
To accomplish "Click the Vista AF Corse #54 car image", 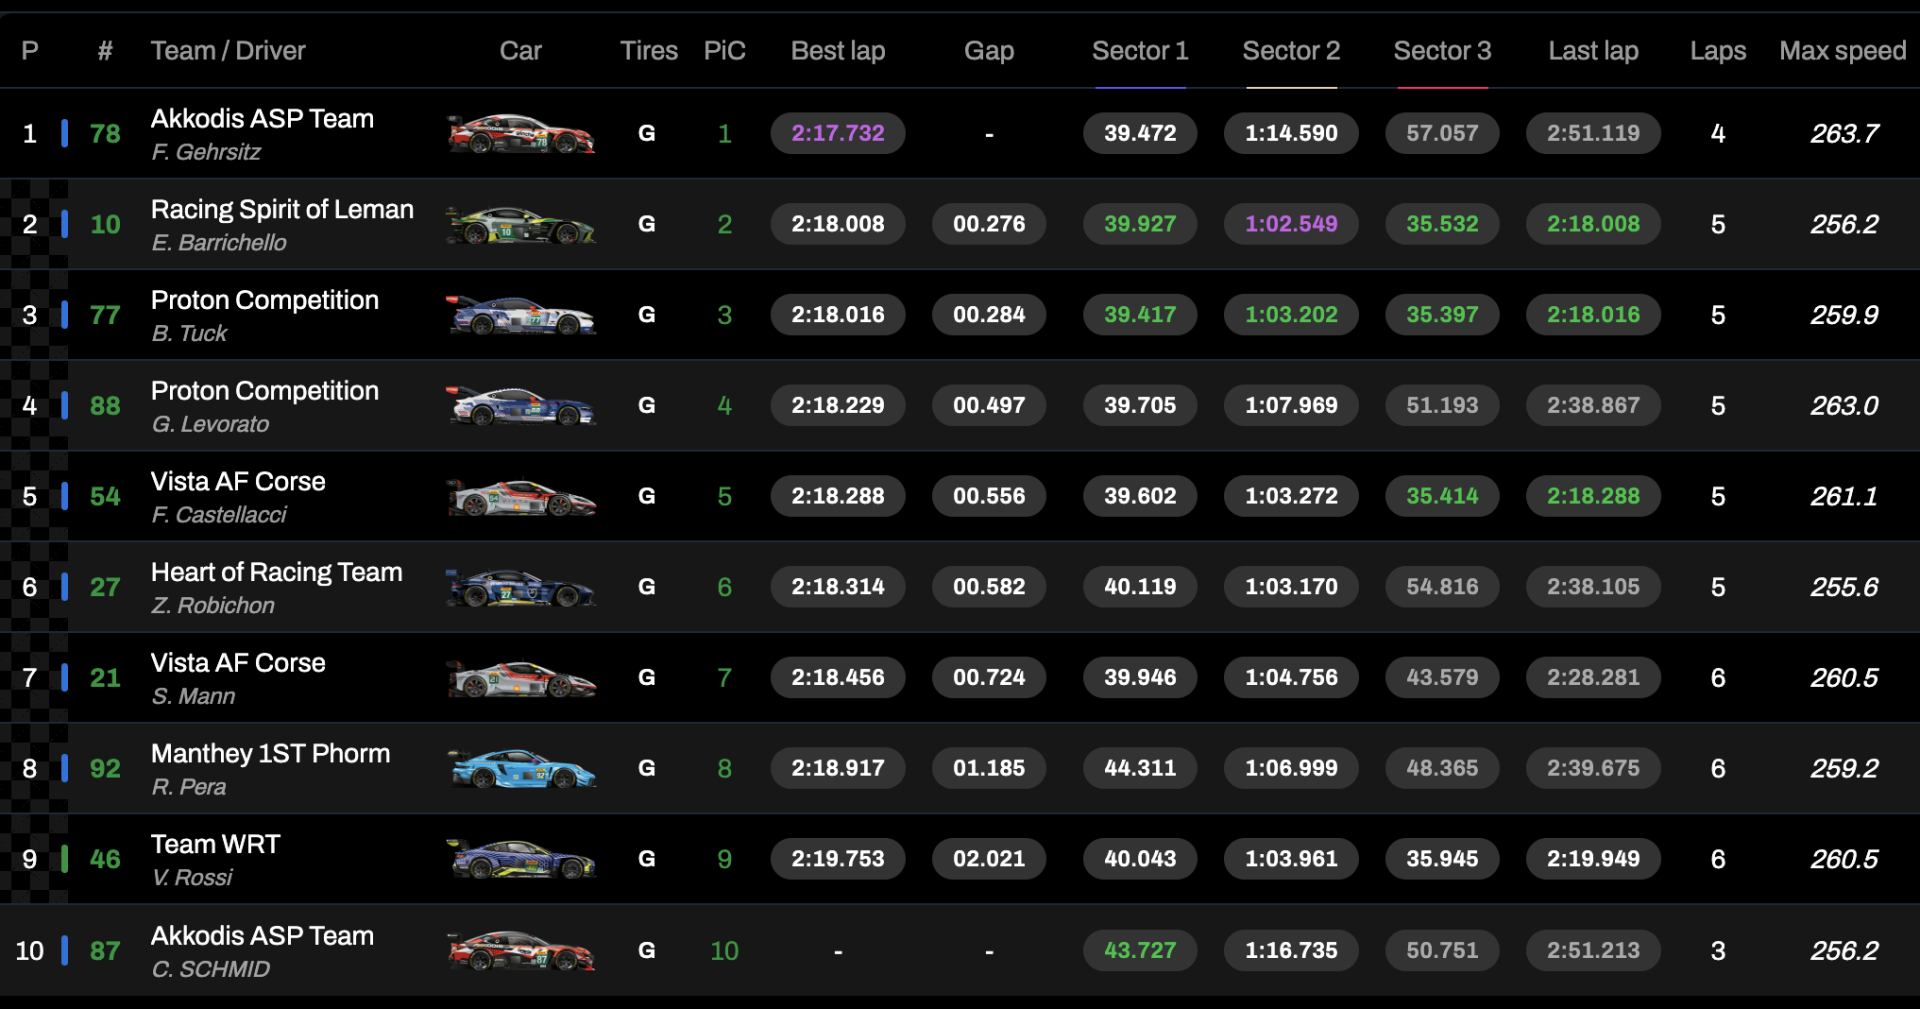I will tap(521, 497).
